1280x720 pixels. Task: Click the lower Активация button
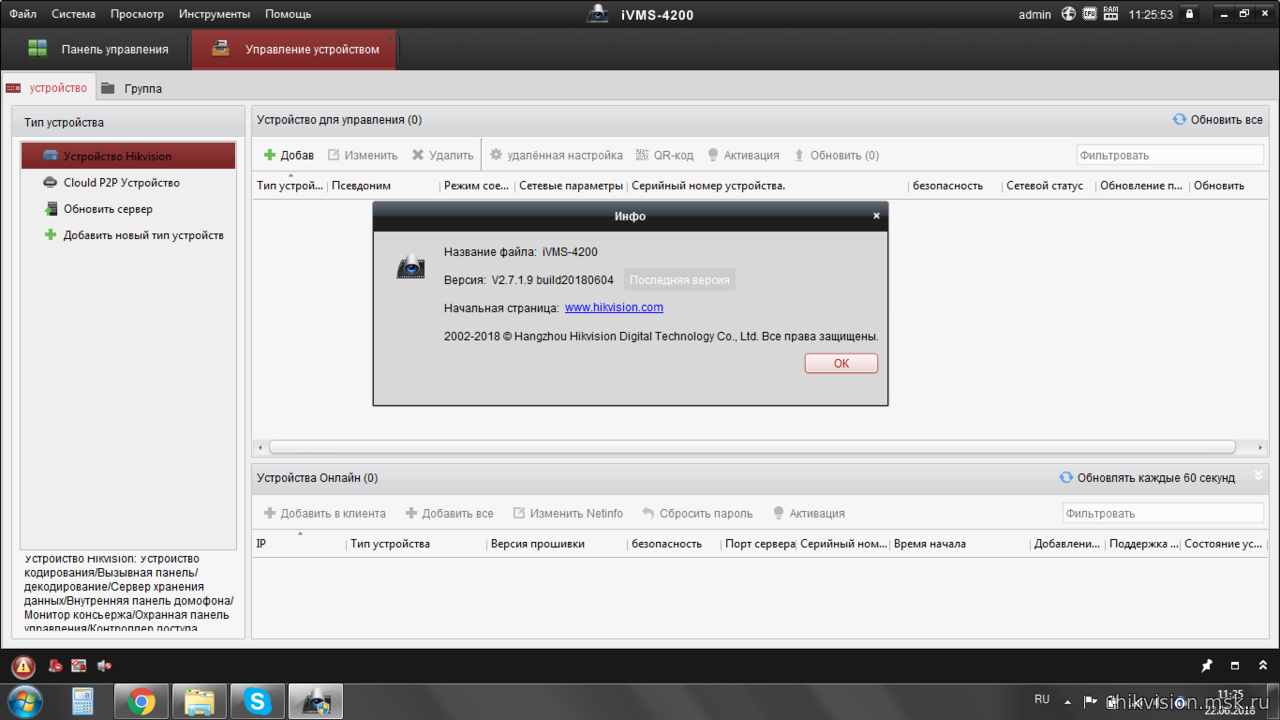point(808,513)
